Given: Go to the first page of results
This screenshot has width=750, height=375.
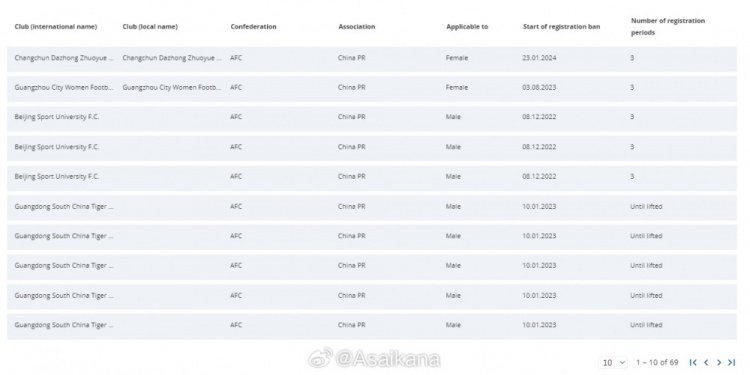Looking at the screenshot, I should click(x=693, y=363).
